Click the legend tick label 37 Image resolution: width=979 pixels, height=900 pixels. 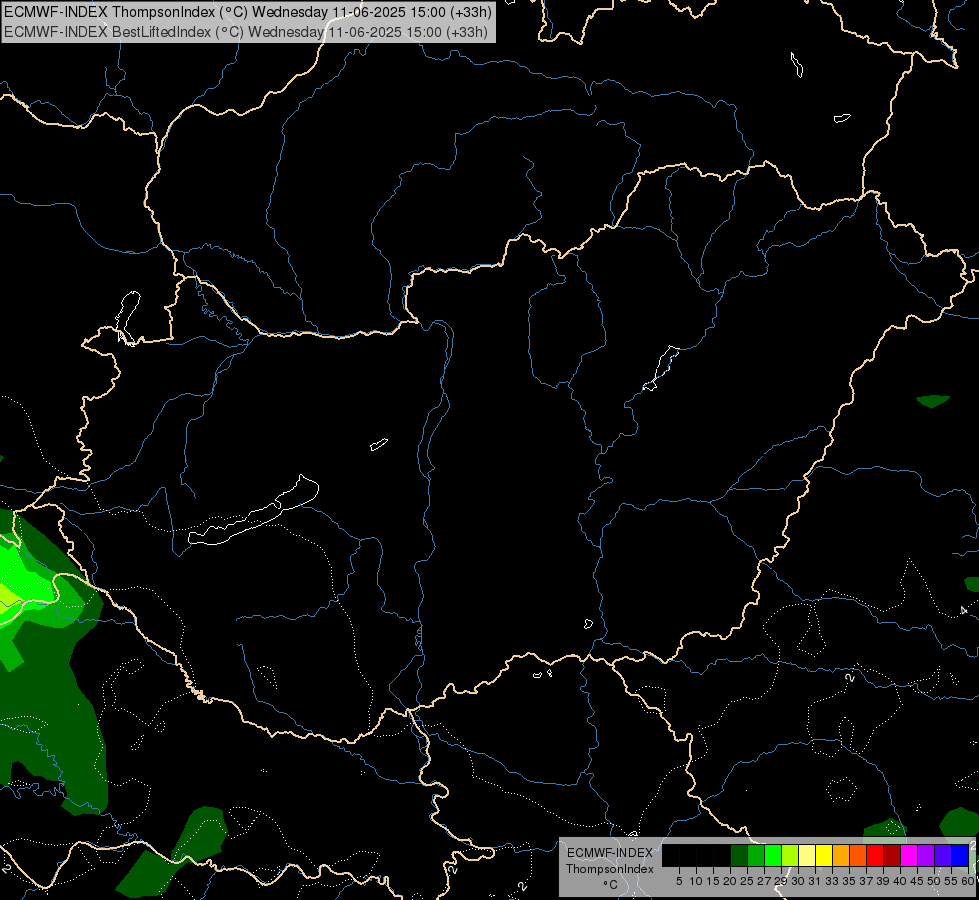click(x=866, y=881)
